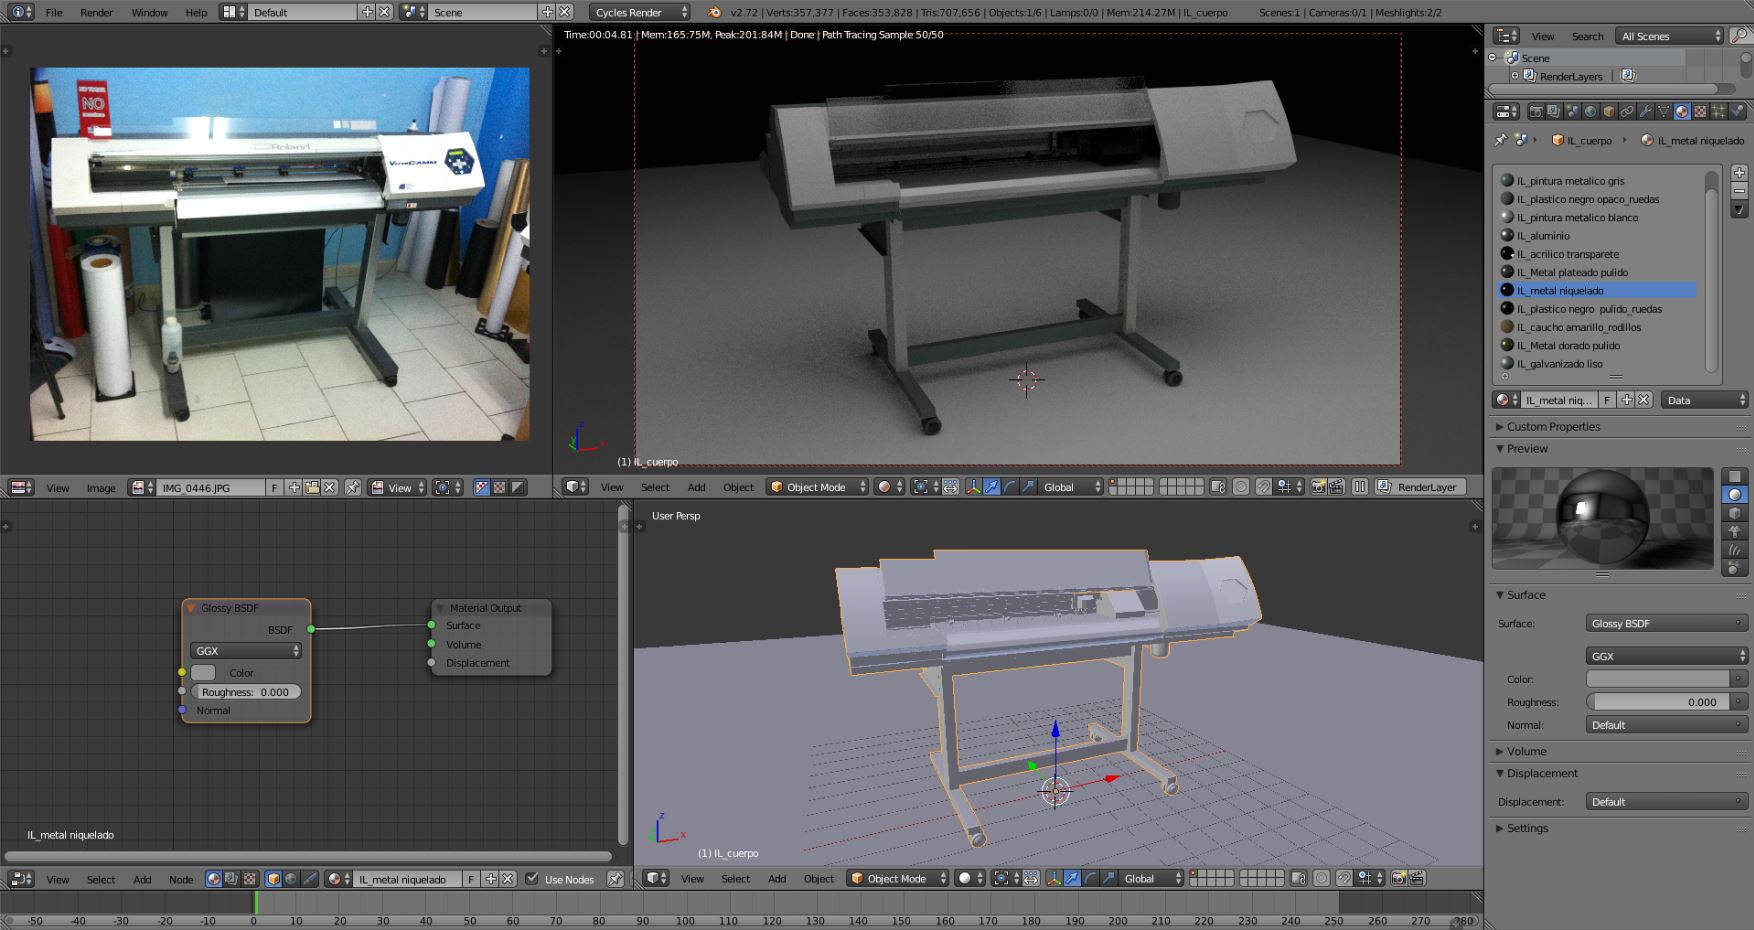This screenshot has height=930, width=1754.
Task: Open the Object constraints chain-link tab
Action: (x=1627, y=112)
